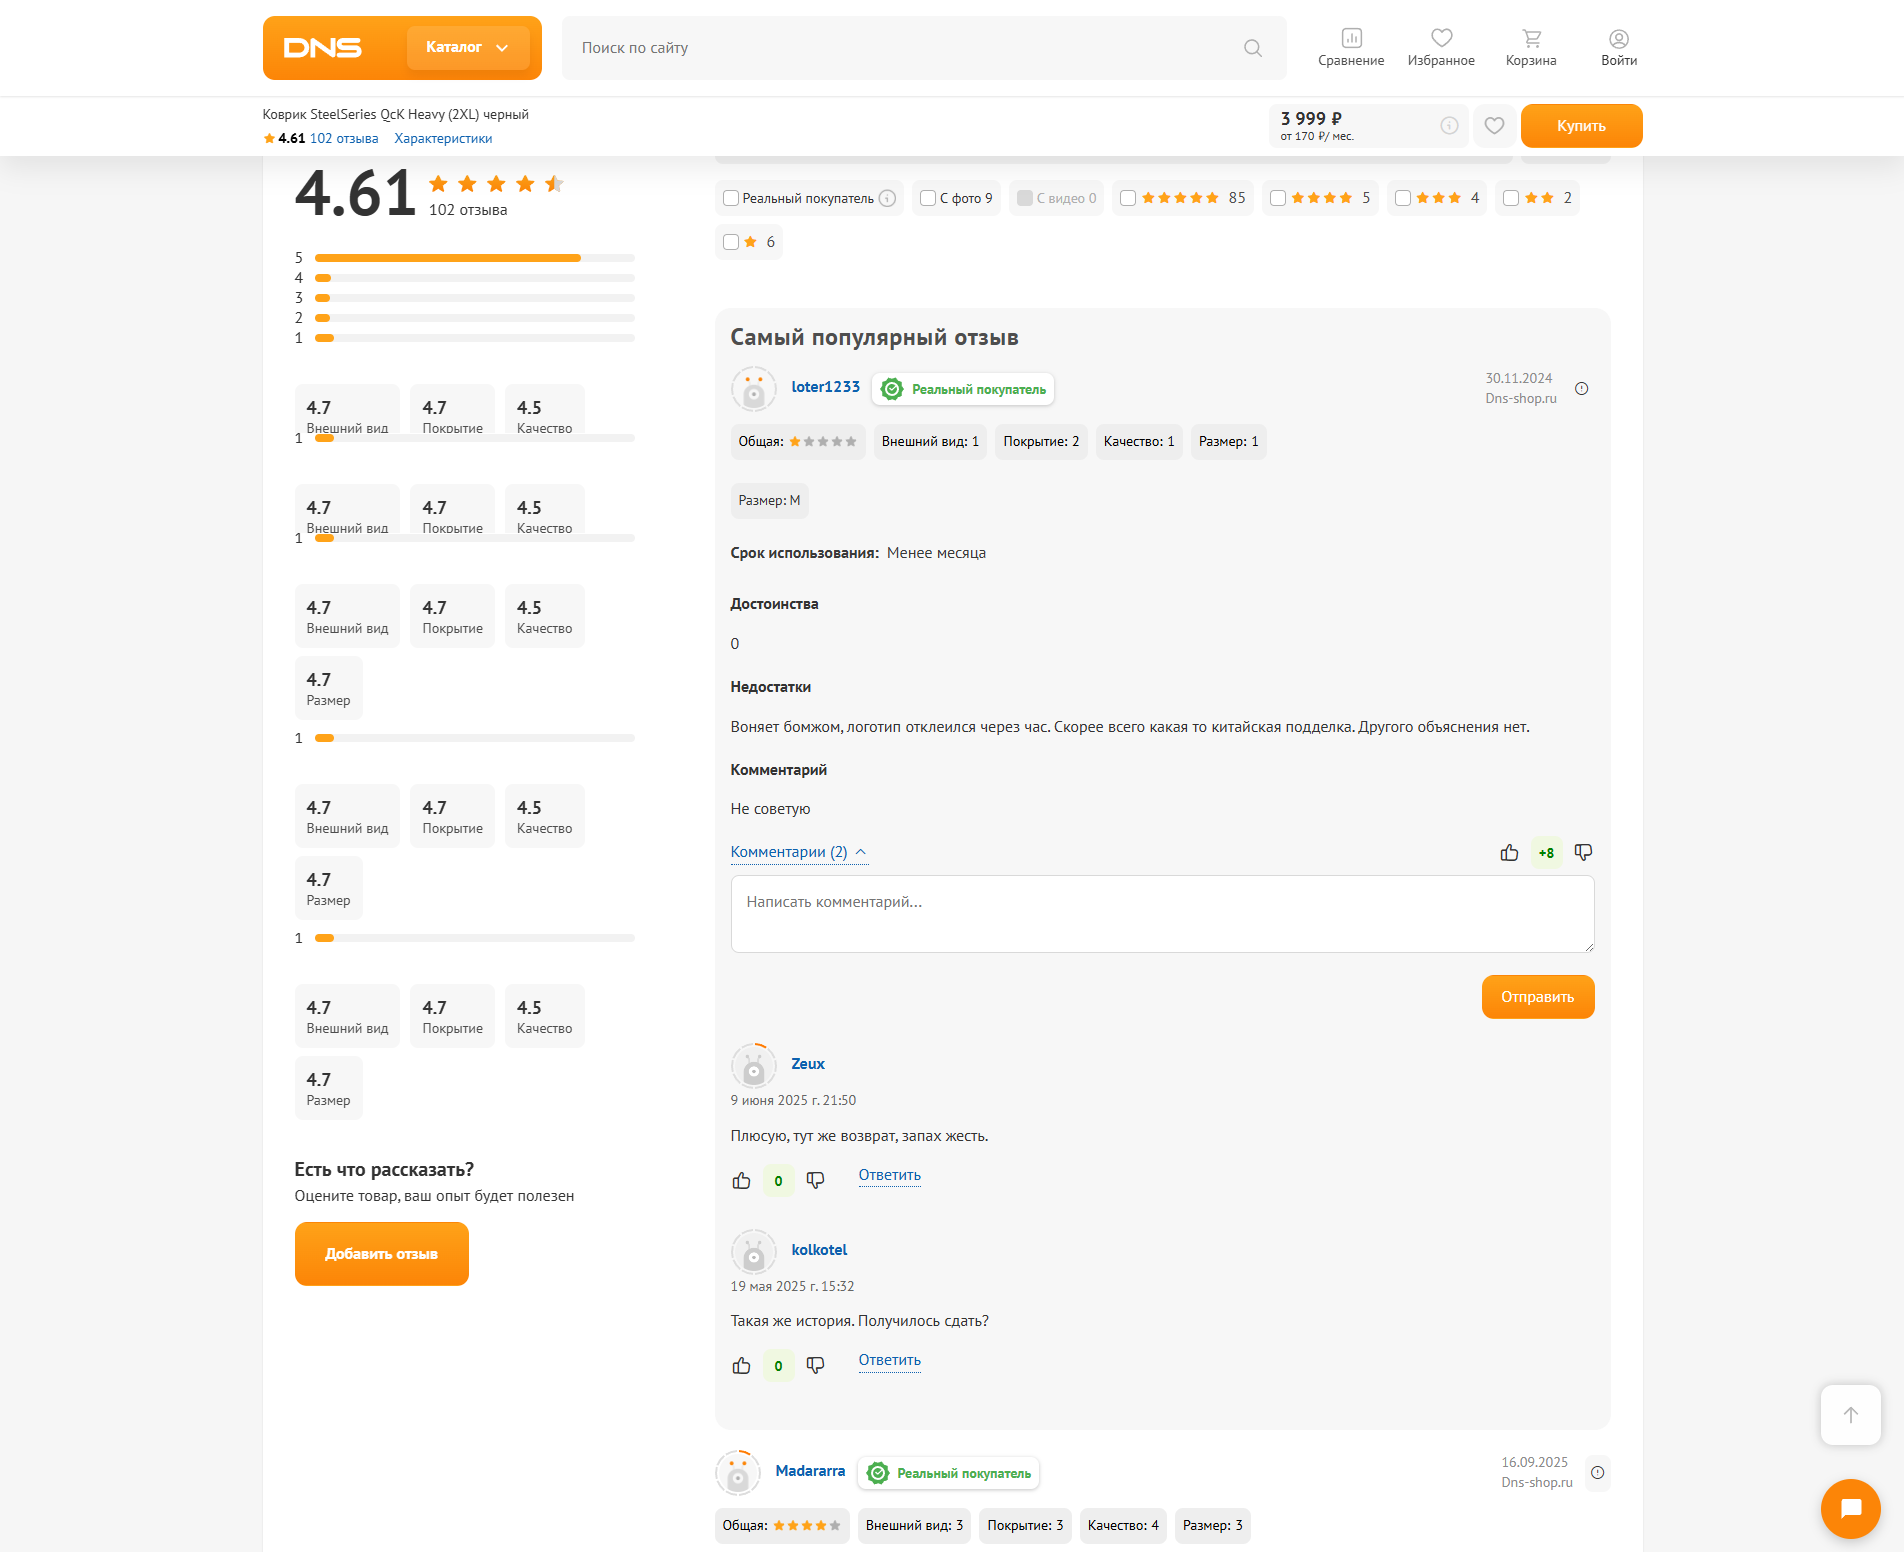The image size is (1904, 1552).
Task: Open kolkotel profile link
Action: click(x=819, y=1250)
